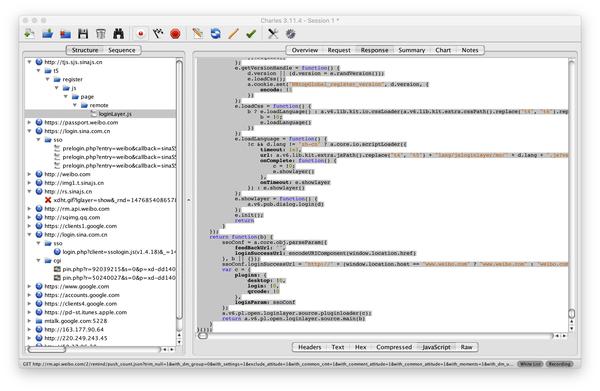
Task: Open the Request tab
Action: coord(339,50)
